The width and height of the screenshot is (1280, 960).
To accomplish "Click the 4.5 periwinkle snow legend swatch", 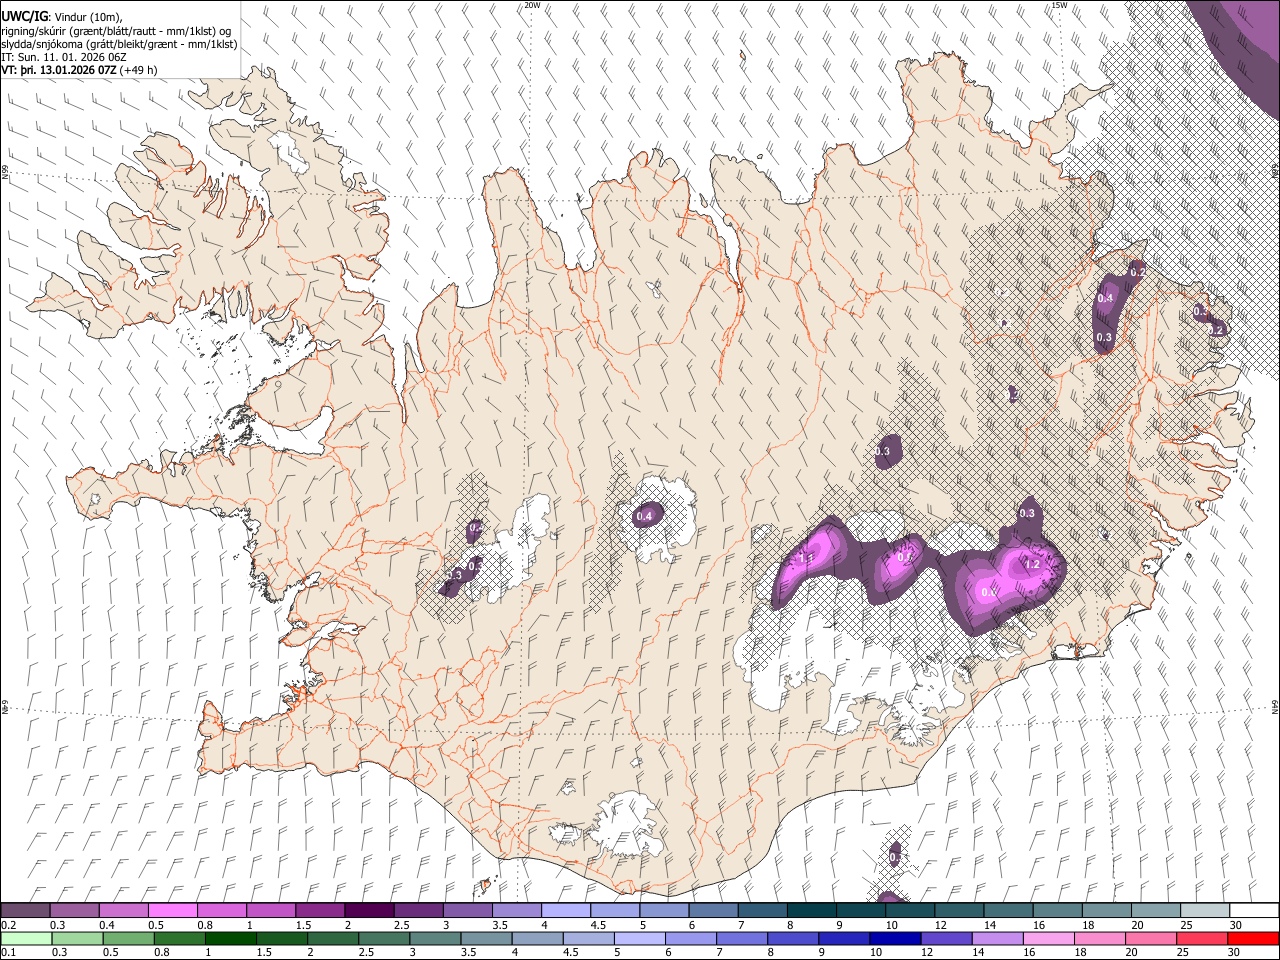I will click(614, 910).
